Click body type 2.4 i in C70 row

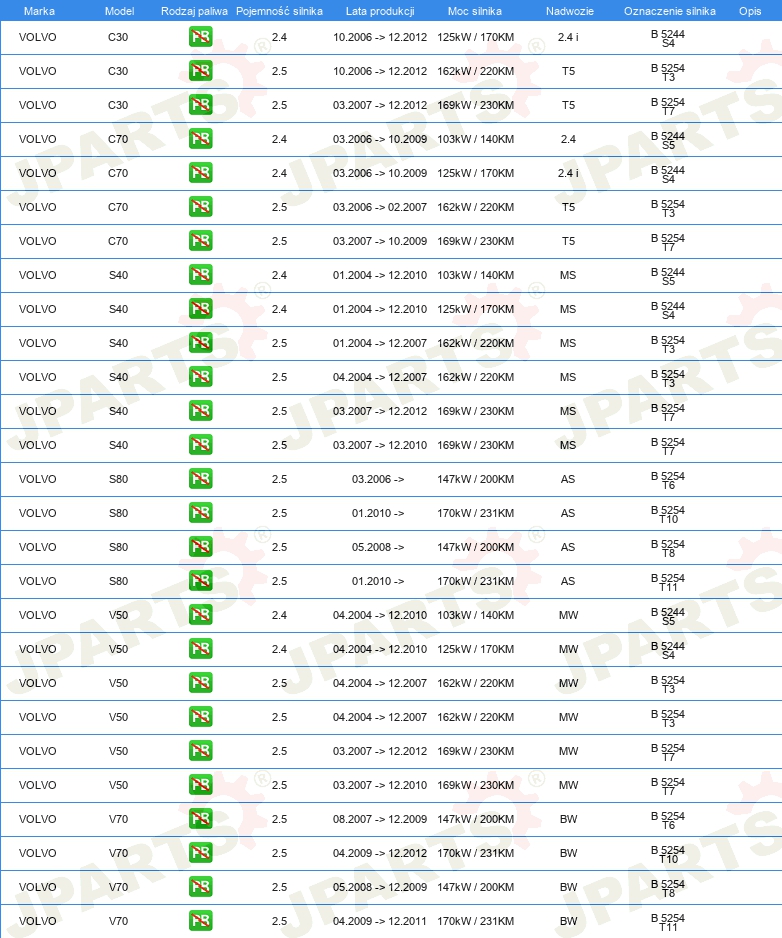(x=568, y=173)
